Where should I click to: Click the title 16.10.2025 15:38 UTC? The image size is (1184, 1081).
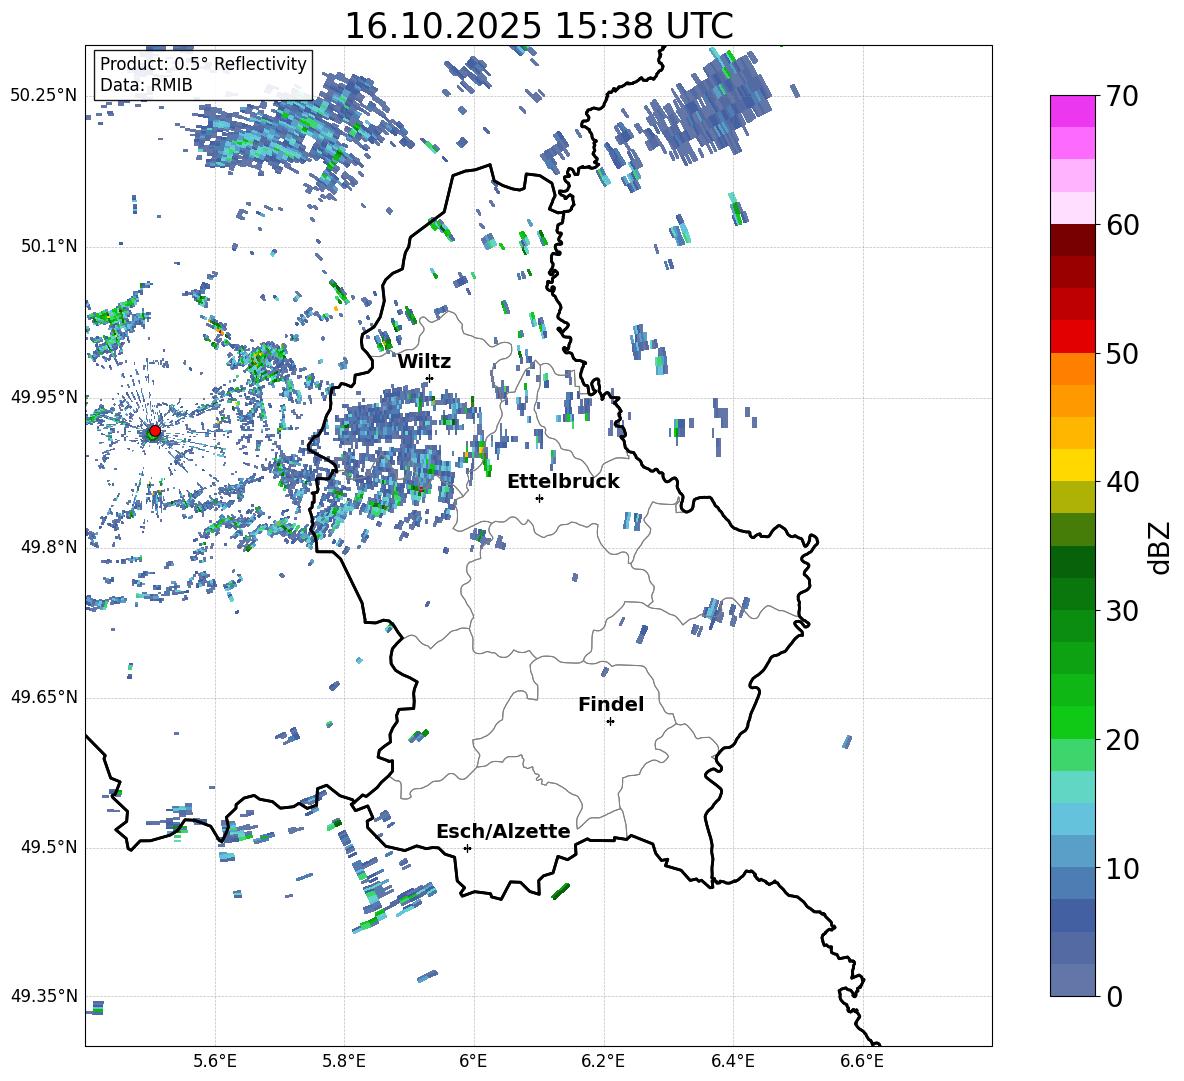(539, 26)
